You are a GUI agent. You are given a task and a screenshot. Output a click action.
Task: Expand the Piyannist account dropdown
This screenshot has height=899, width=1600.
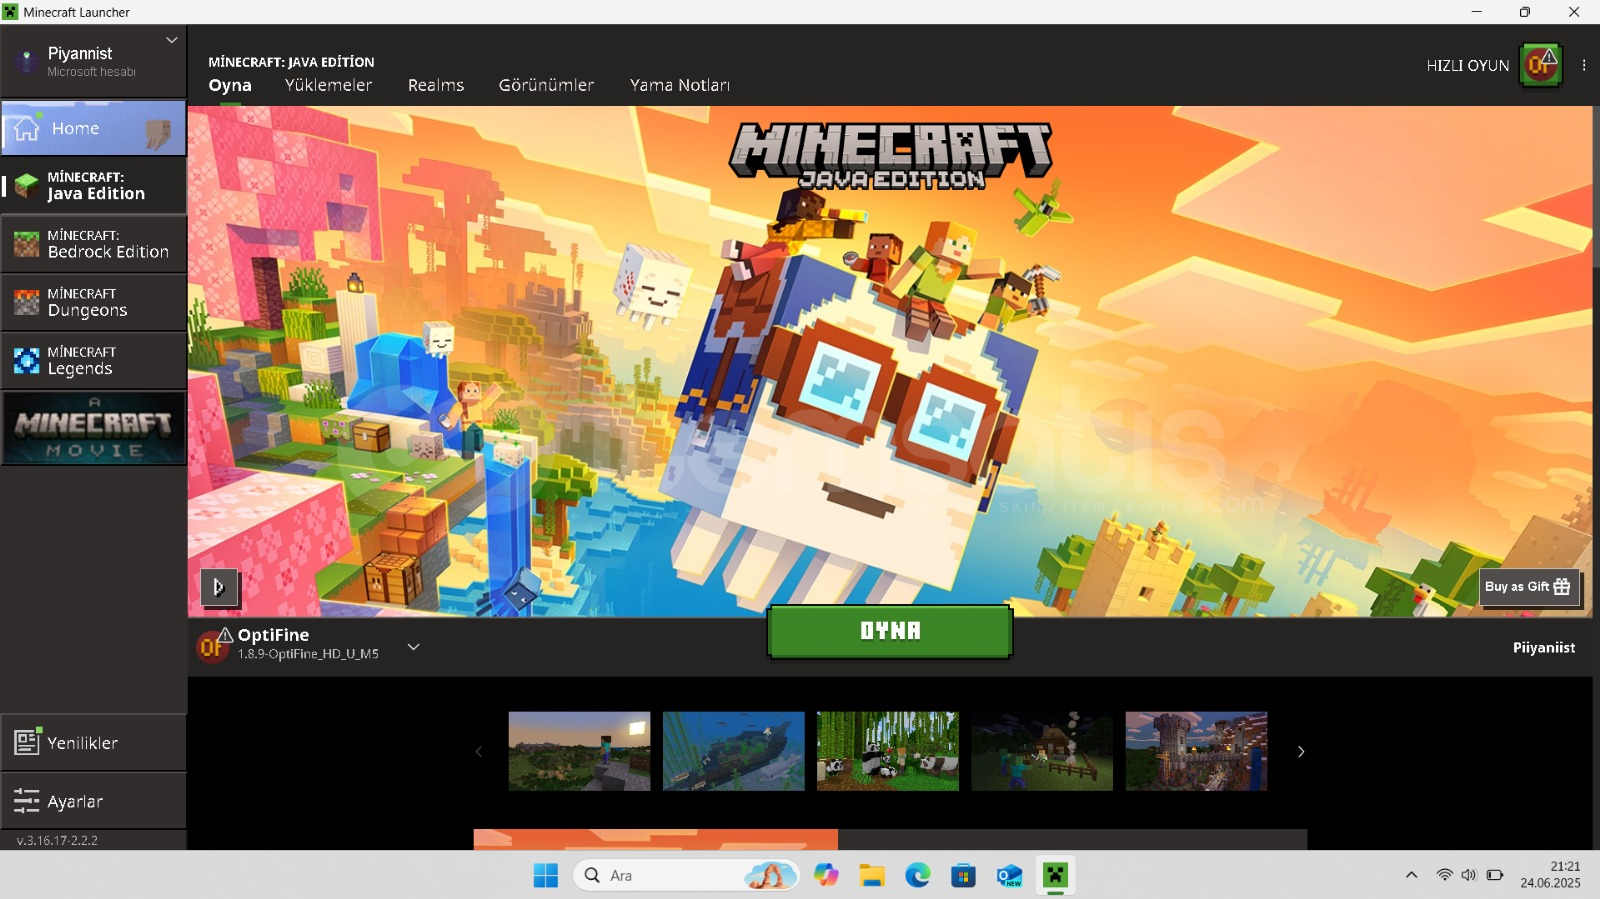tap(171, 41)
